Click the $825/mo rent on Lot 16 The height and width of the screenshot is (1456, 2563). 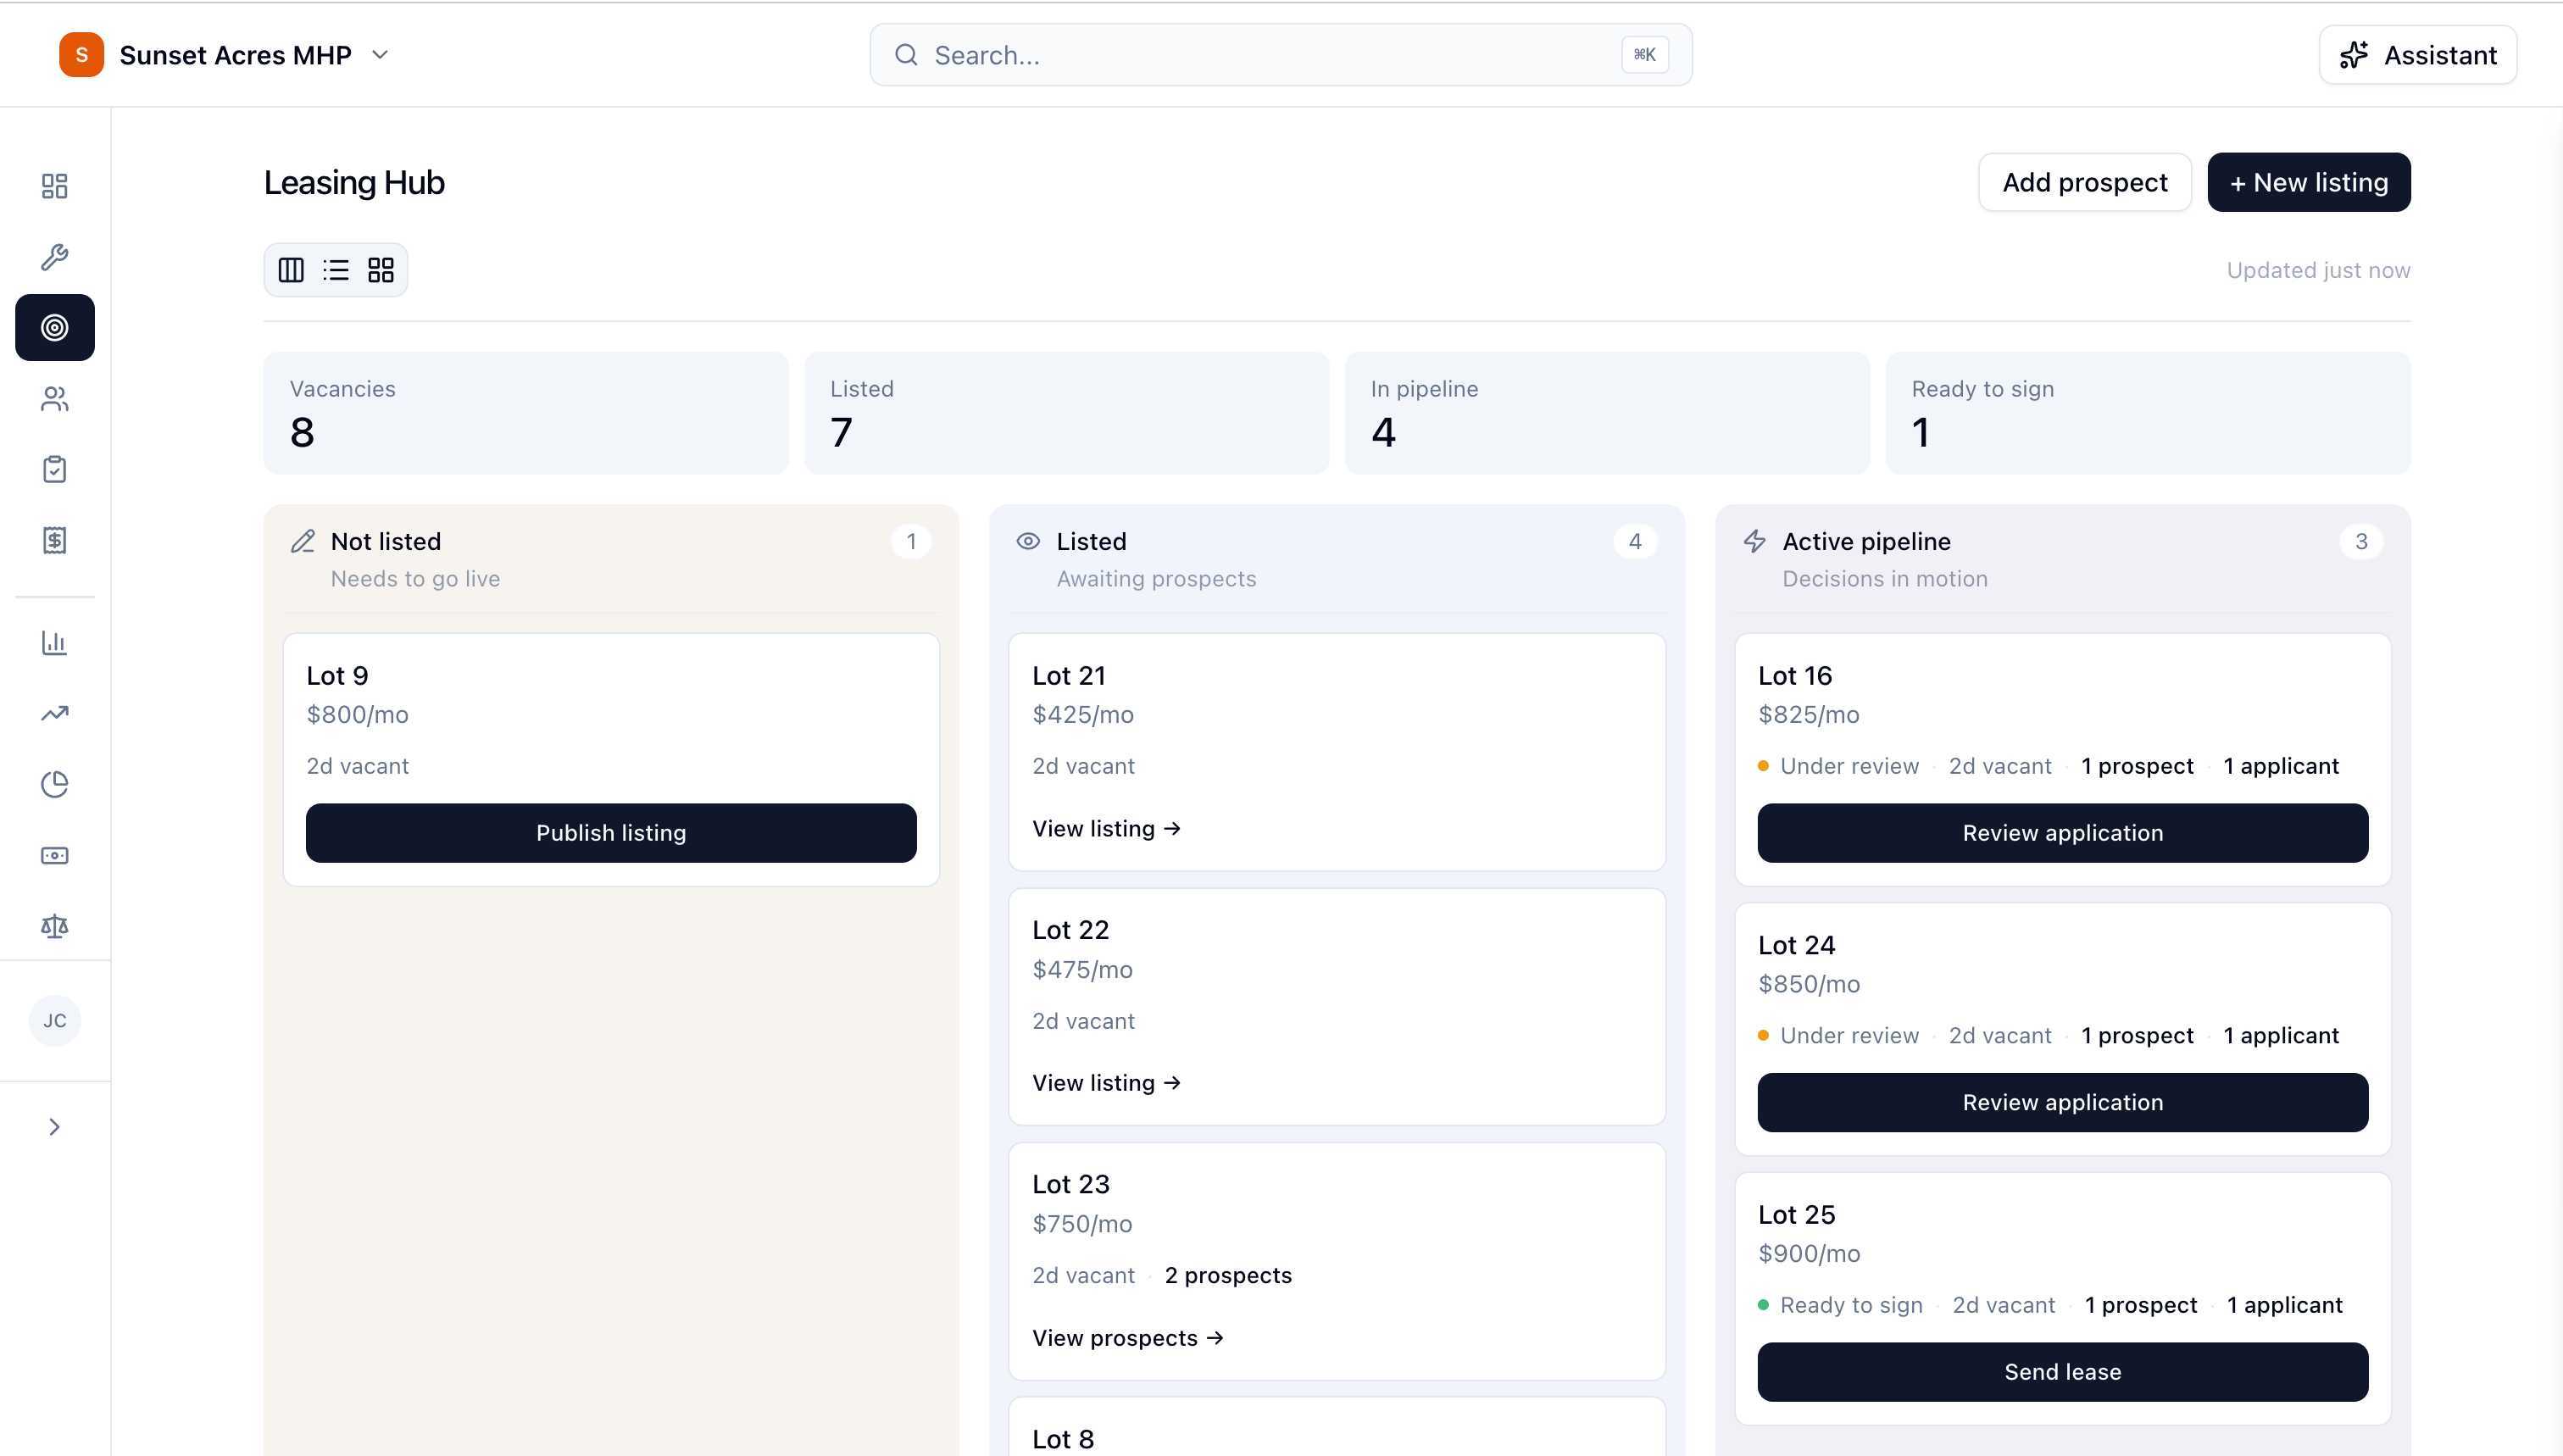click(1808, 714)
